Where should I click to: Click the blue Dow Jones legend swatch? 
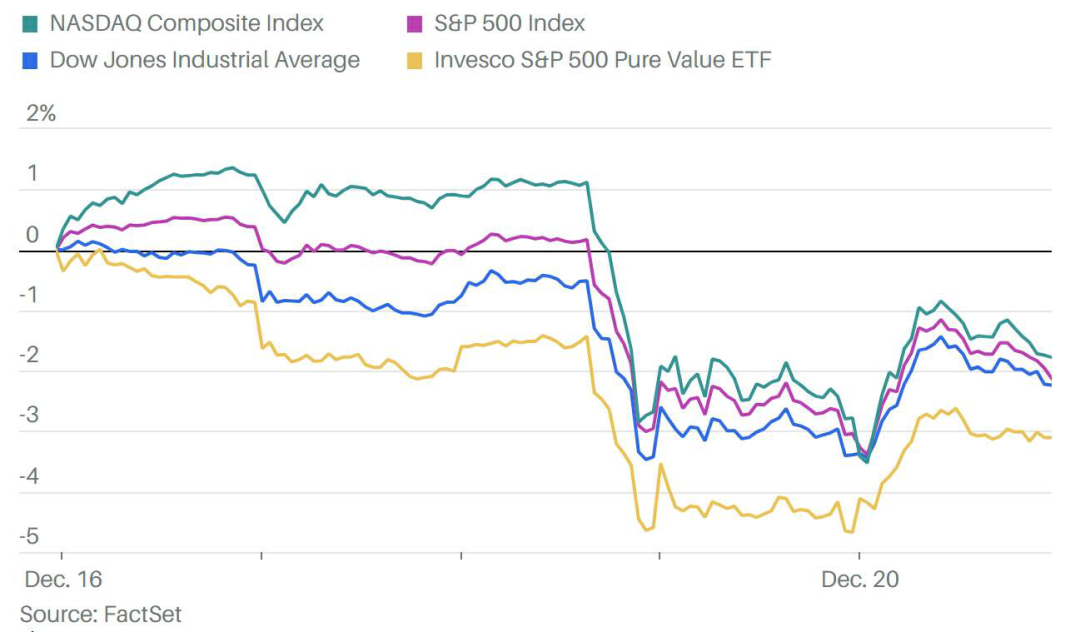30,61
